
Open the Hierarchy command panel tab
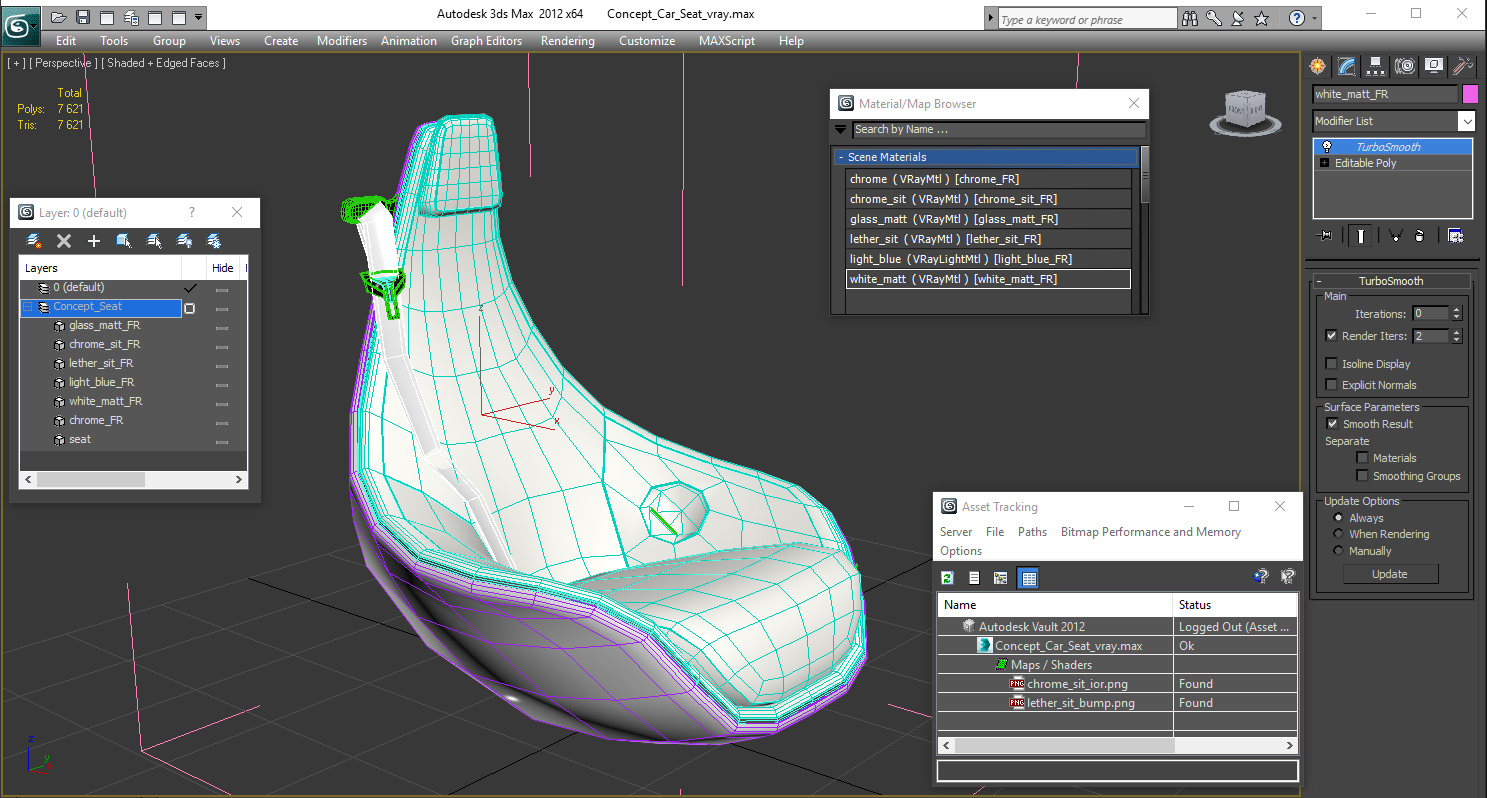coord(1376,66)
